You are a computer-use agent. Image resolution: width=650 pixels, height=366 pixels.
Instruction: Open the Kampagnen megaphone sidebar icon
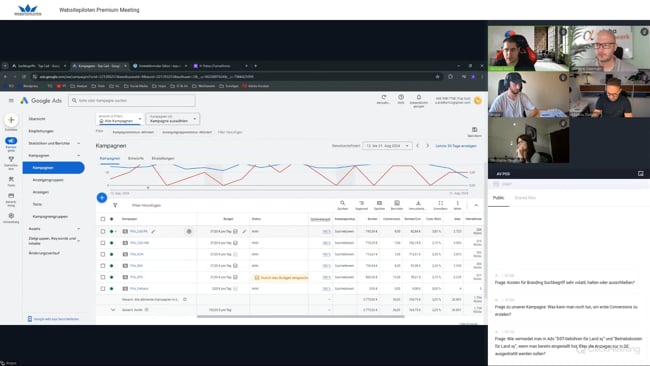point(11,141)
